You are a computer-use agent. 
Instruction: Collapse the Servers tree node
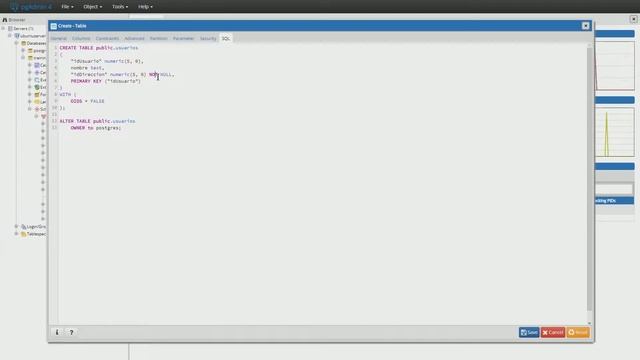(4, 29)
